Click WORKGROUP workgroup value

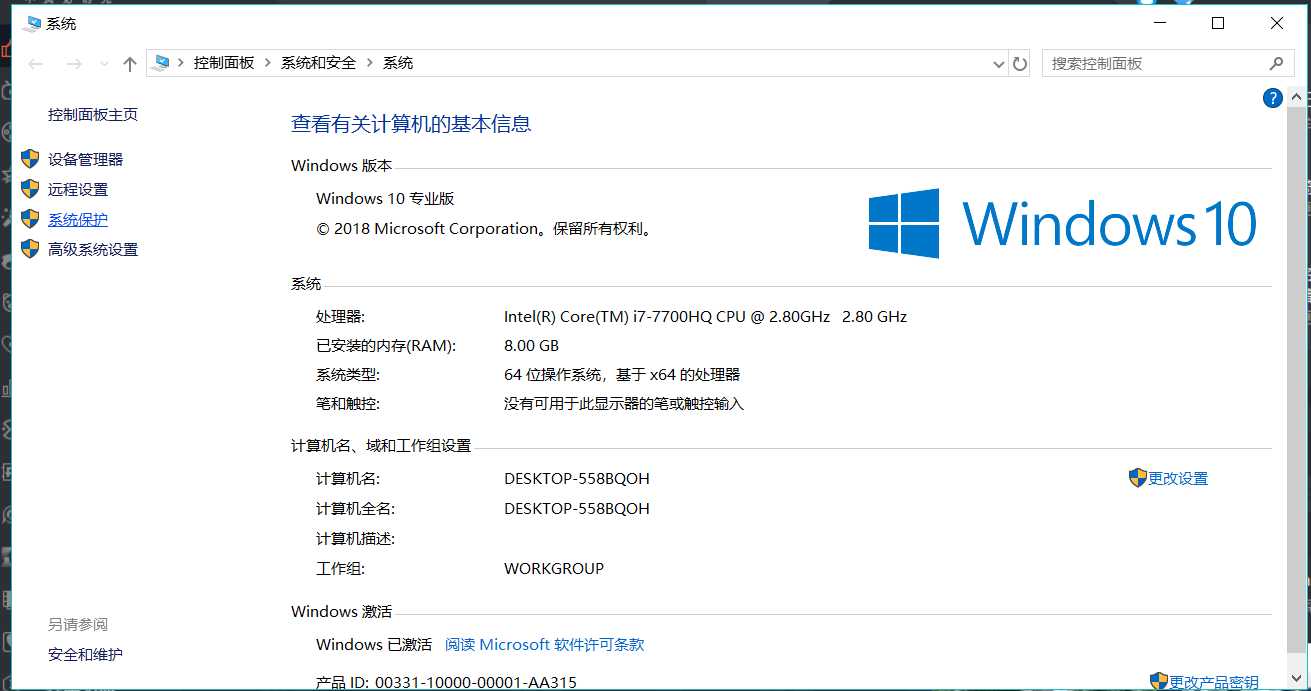click(x=554, y=568)
